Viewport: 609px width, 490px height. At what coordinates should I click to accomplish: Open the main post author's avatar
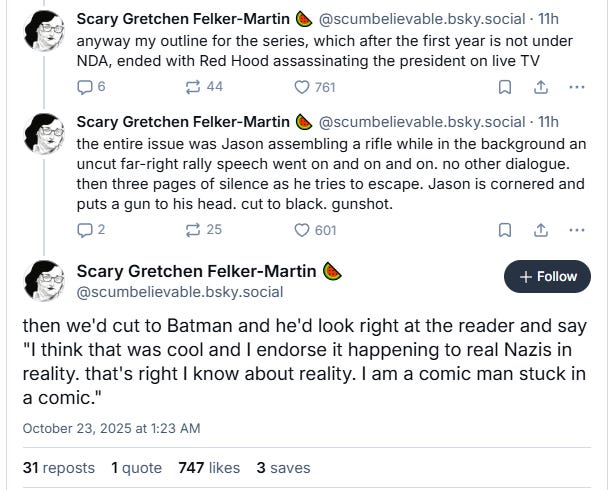[45, 279]
